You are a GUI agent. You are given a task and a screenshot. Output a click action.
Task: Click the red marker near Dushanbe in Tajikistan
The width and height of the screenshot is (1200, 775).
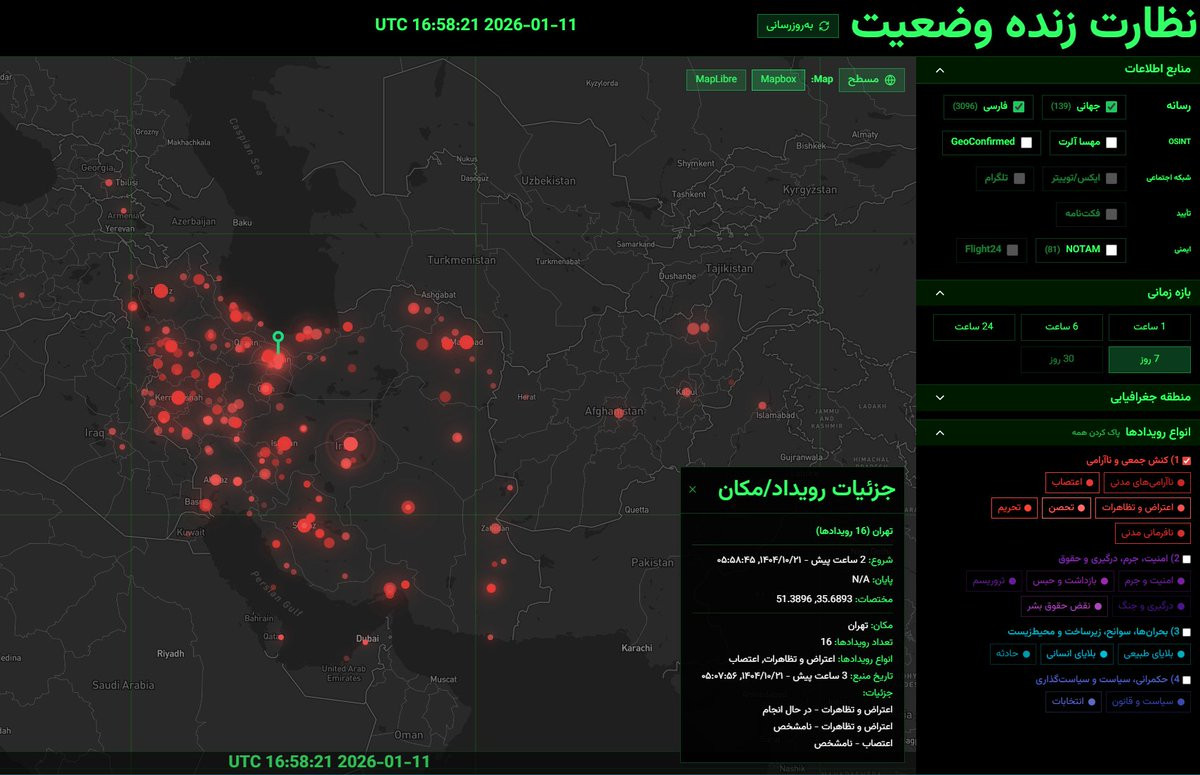(x=693, y=328)
